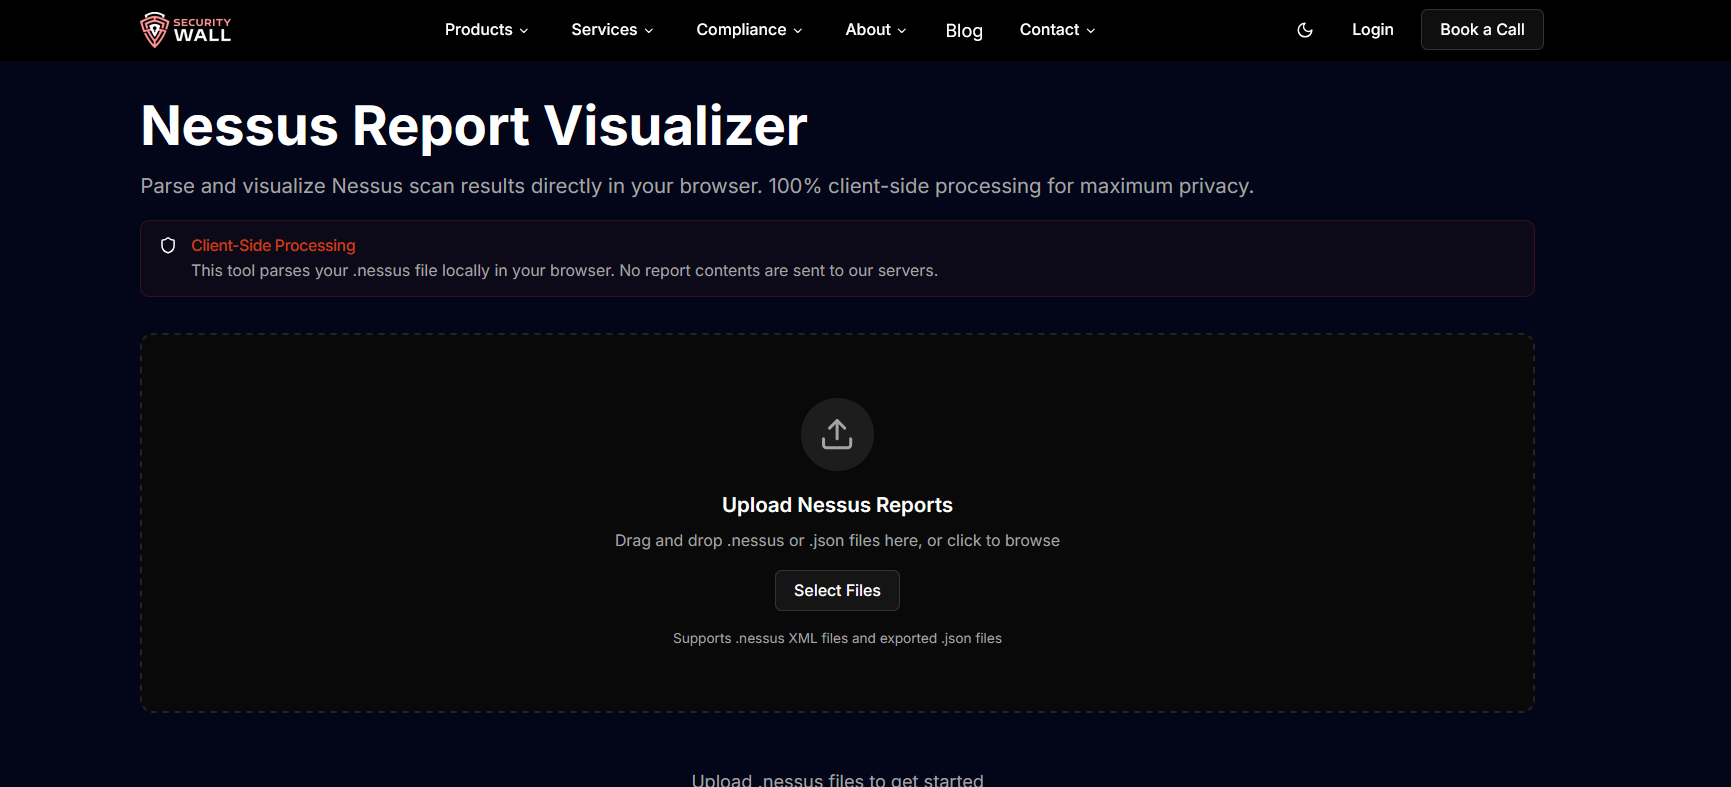The width and height of the screenshot is (1731, 787).
Task: Open the Contact menu
Action: (1049, 30)
